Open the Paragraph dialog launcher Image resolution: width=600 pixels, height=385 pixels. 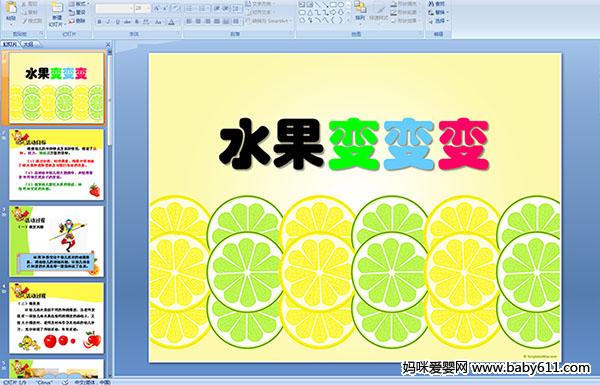(x=291, y=33)
